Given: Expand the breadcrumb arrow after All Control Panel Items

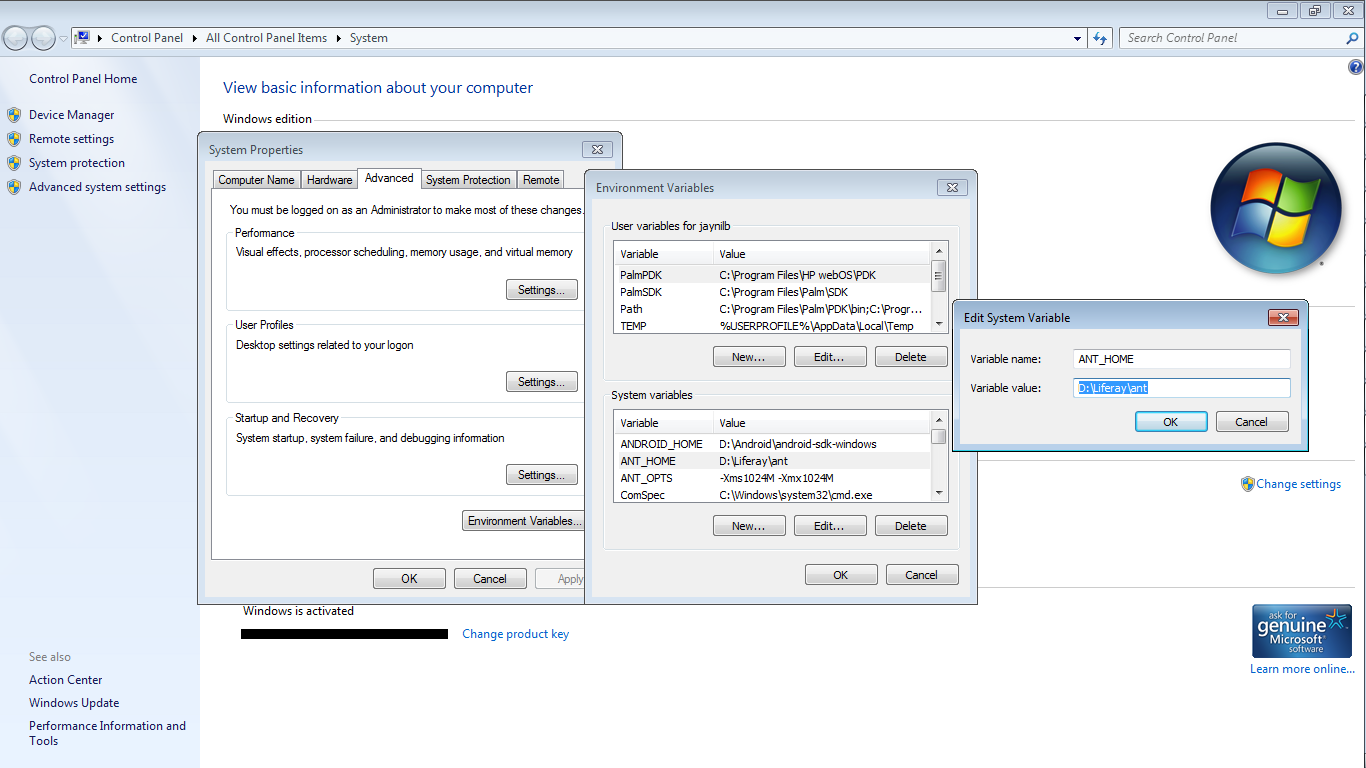Looking at the screenshot, I should pos(339,38).
